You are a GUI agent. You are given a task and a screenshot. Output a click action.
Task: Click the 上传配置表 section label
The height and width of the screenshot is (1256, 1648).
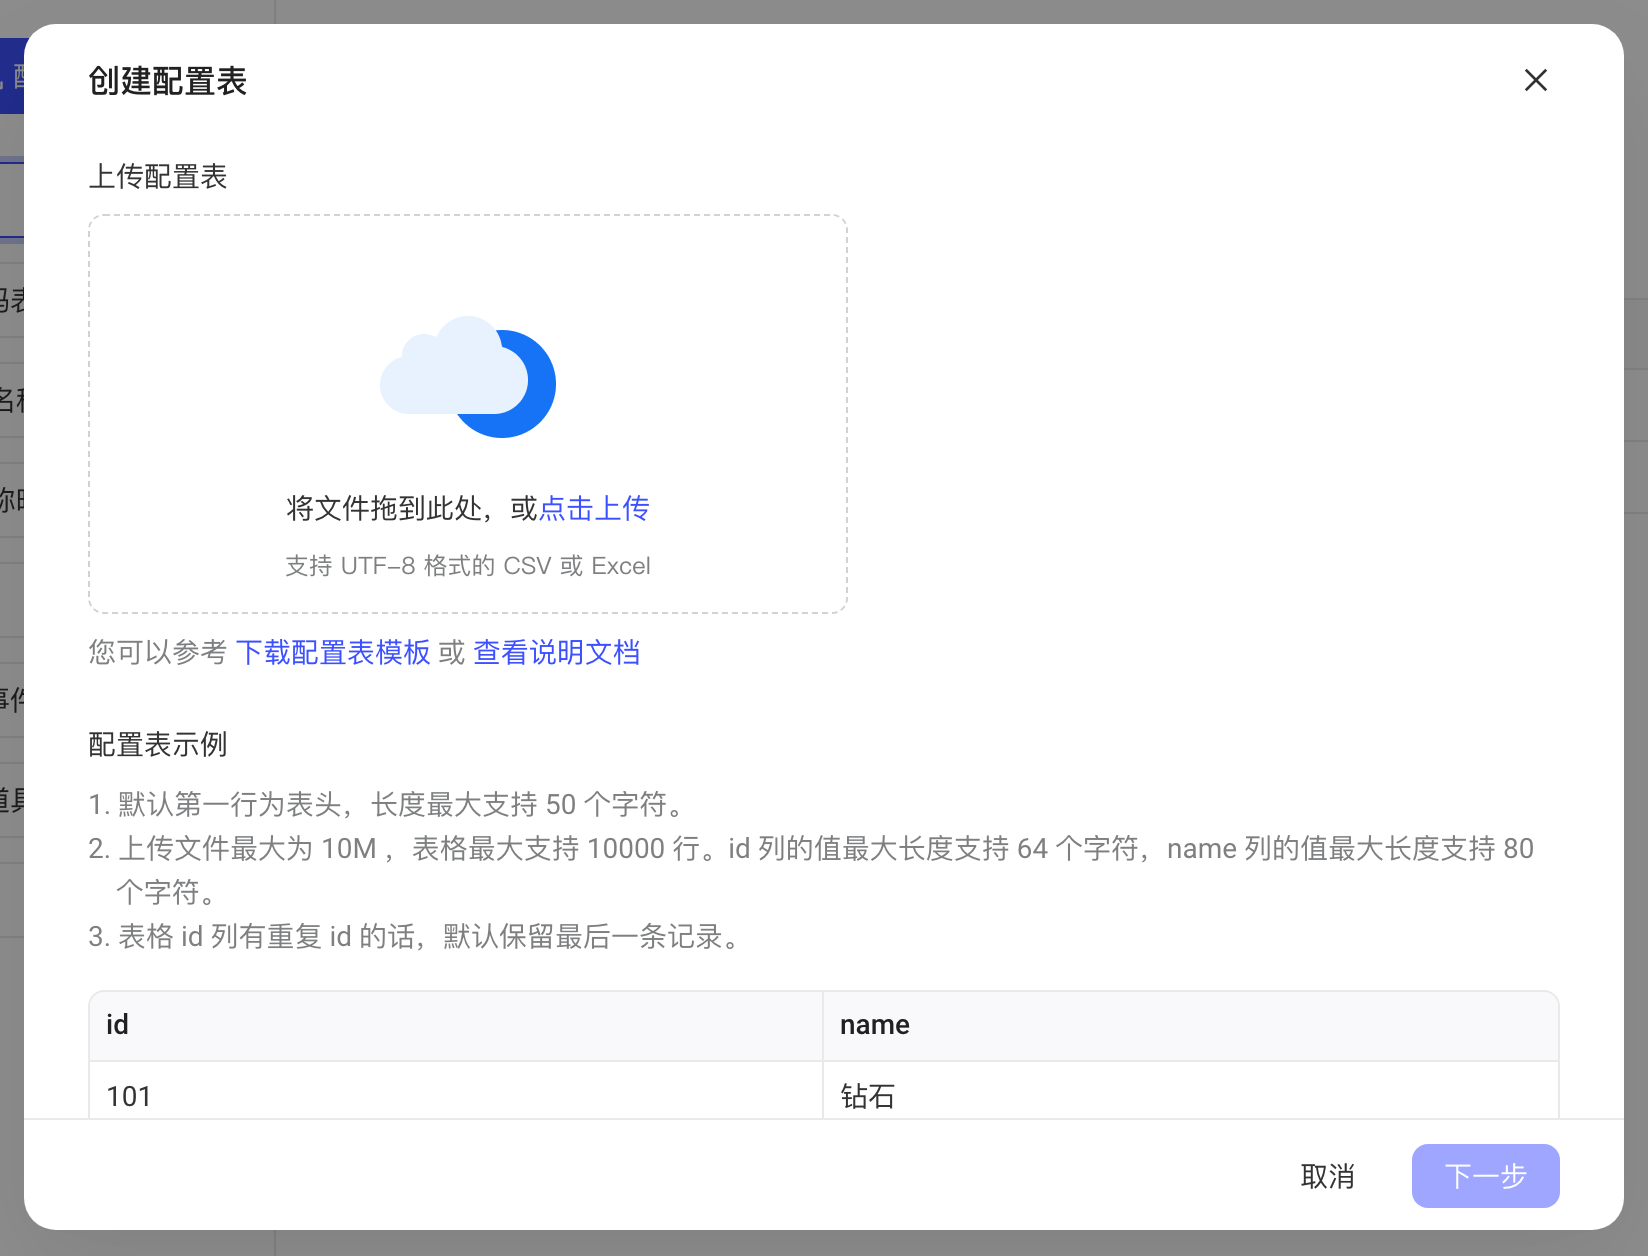pos(158,176)
